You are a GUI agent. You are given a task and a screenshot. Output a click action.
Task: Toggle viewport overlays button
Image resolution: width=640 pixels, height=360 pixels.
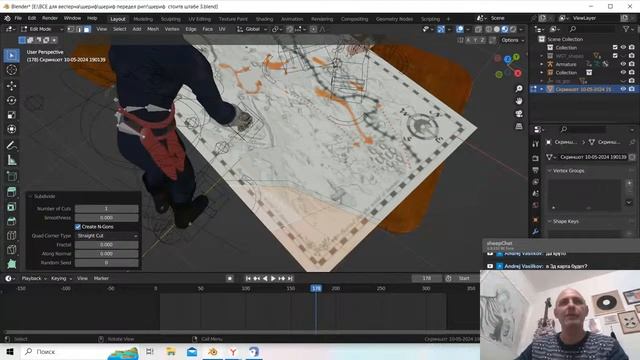[460, 29]
